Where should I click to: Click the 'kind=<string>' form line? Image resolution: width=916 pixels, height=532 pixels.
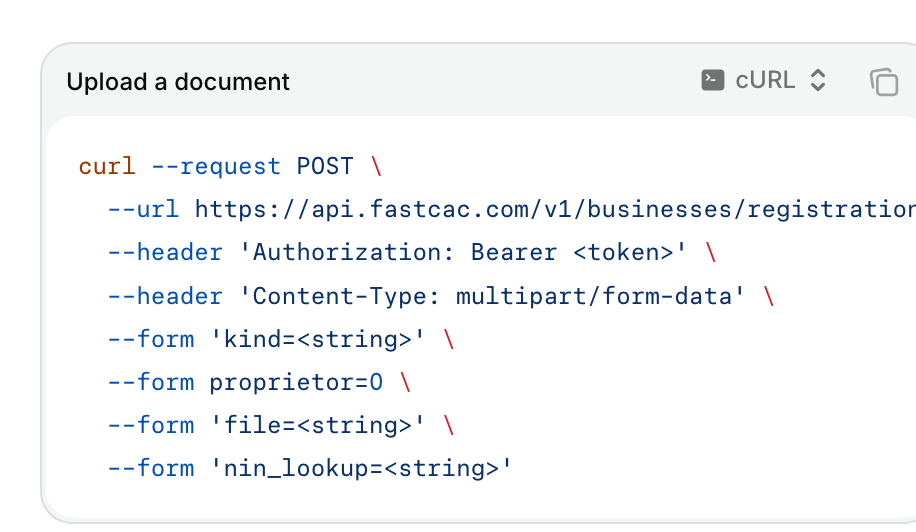click(280, 339)
